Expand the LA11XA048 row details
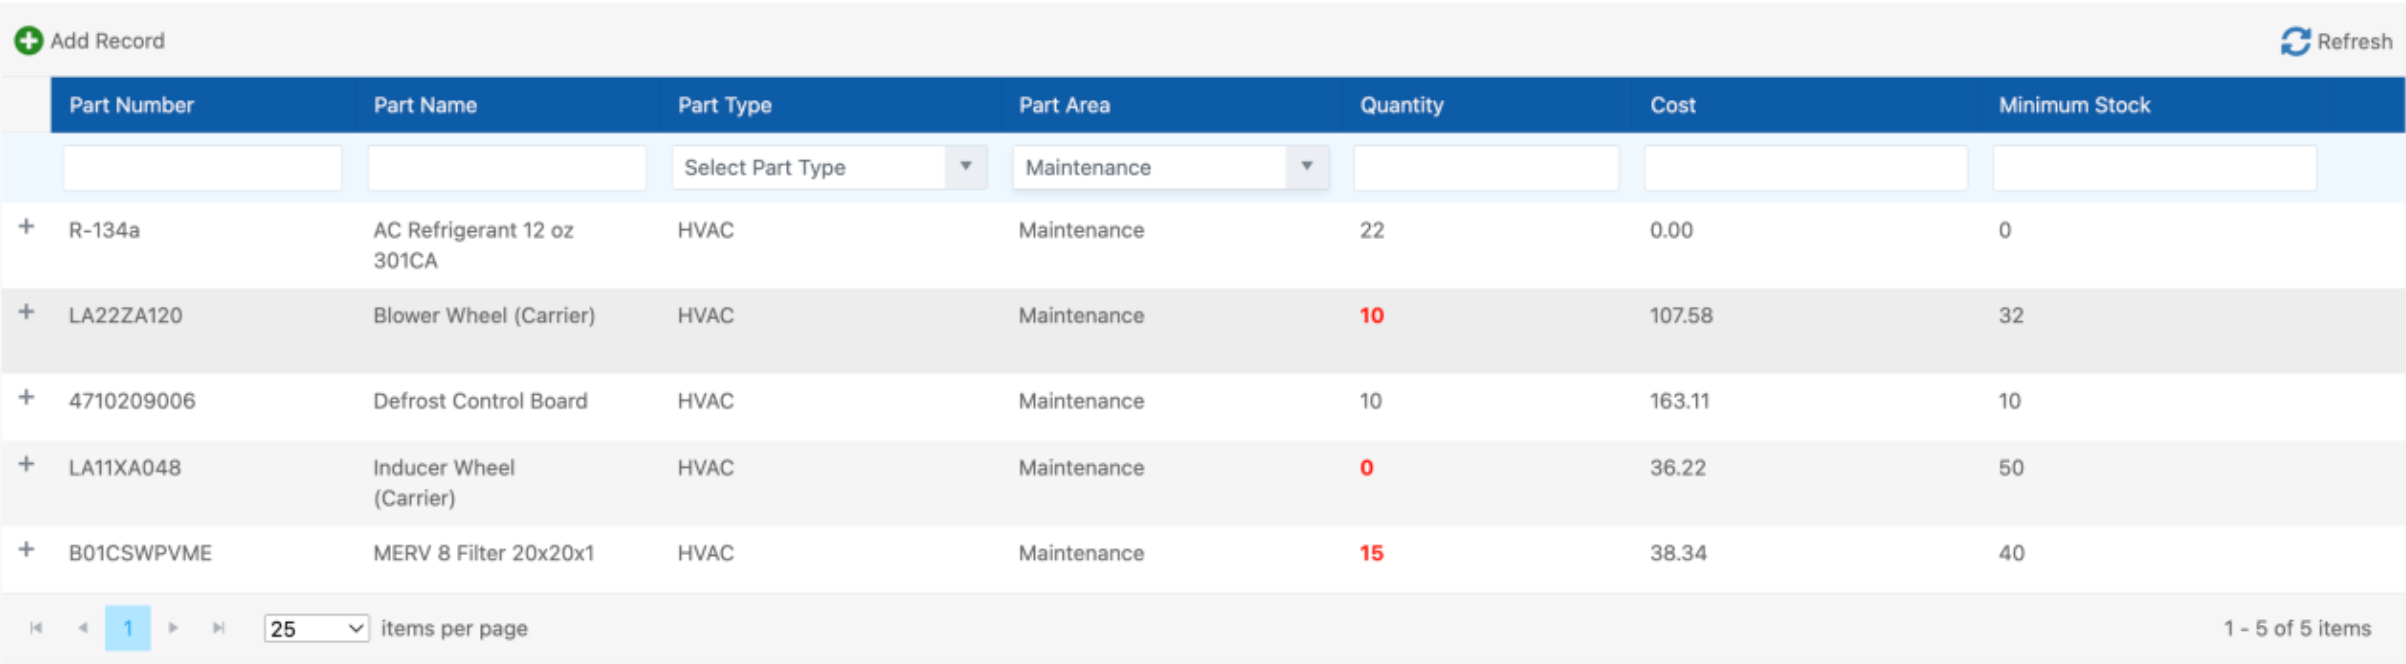The width and height of the screenshot is (2406, 664). tap(27, 464)
